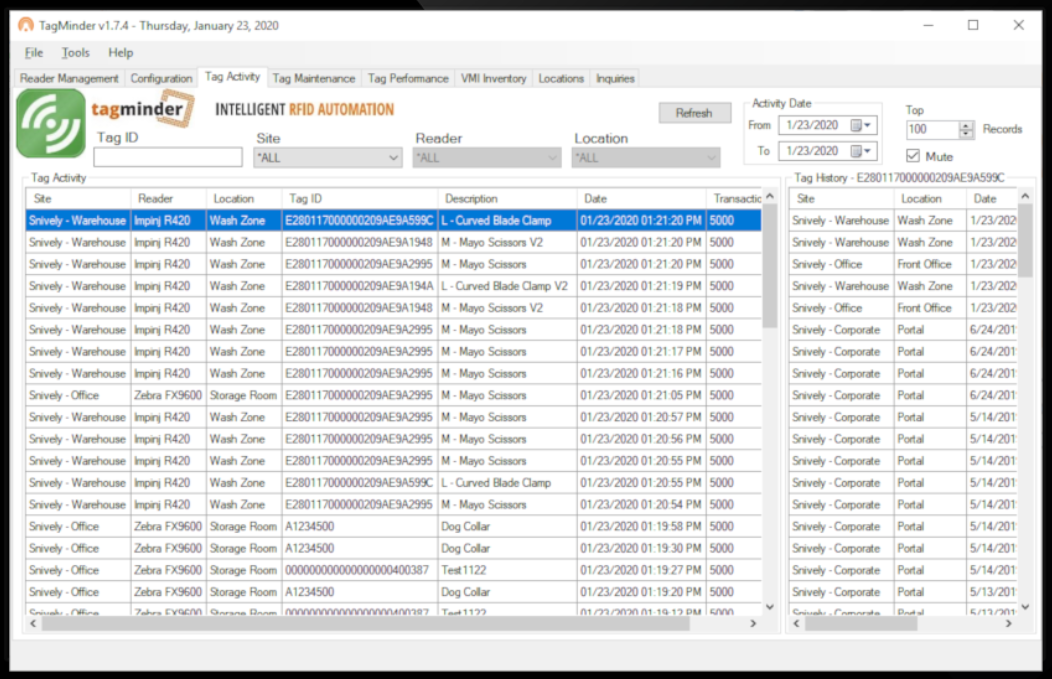Click the Refresh button
Screen dimensions: 1052x679
coord(694,113)
